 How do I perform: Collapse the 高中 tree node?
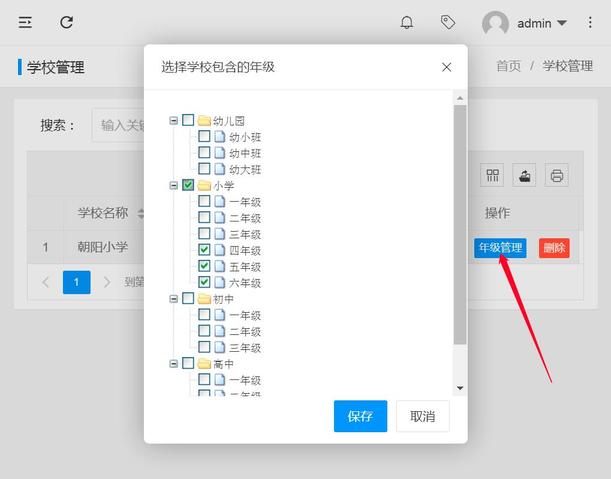tap(173, 363)
